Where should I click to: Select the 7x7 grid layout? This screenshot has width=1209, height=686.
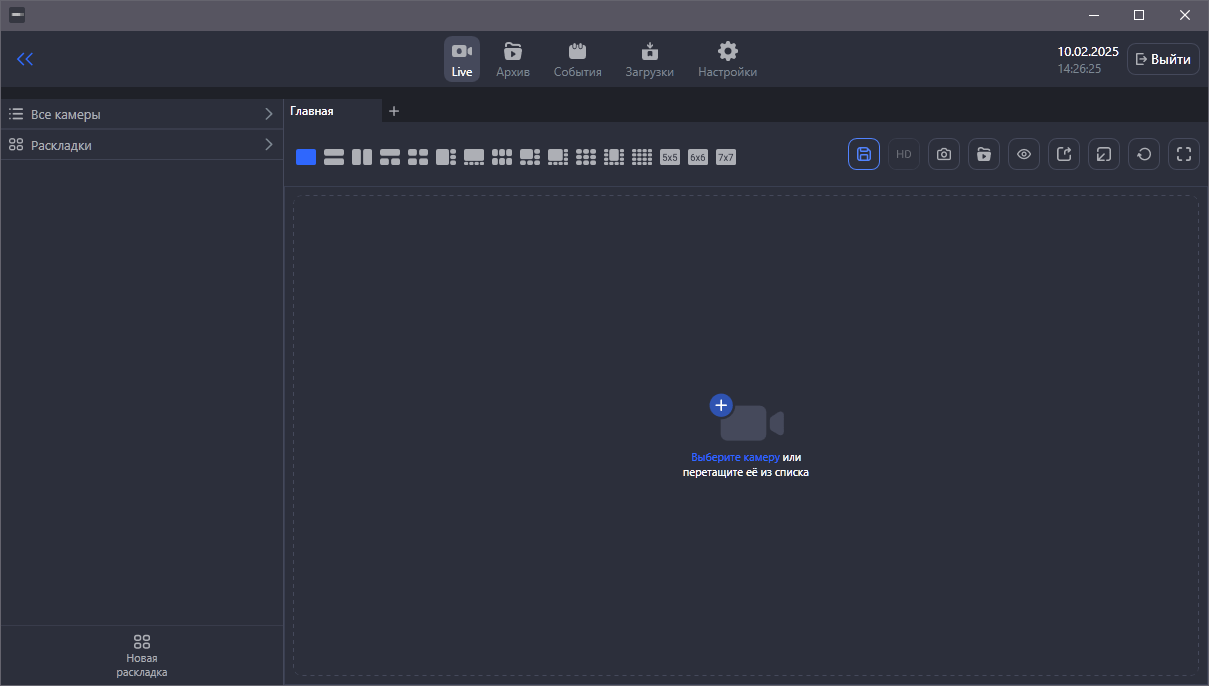pos(726,157)
